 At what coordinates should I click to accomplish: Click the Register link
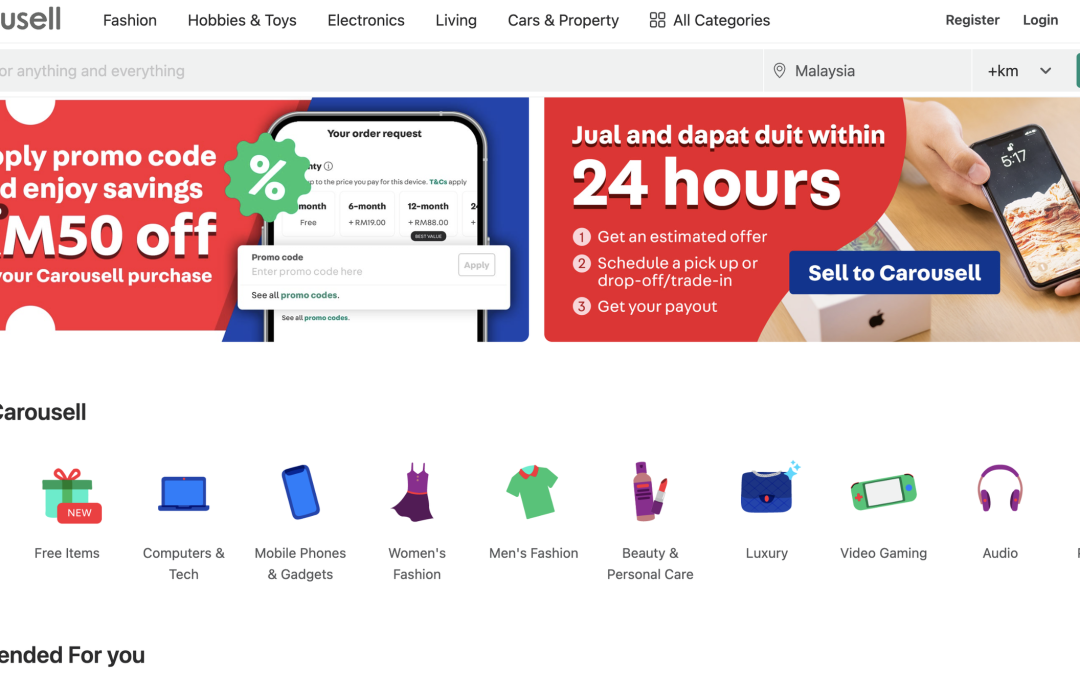tap(972, 20)
